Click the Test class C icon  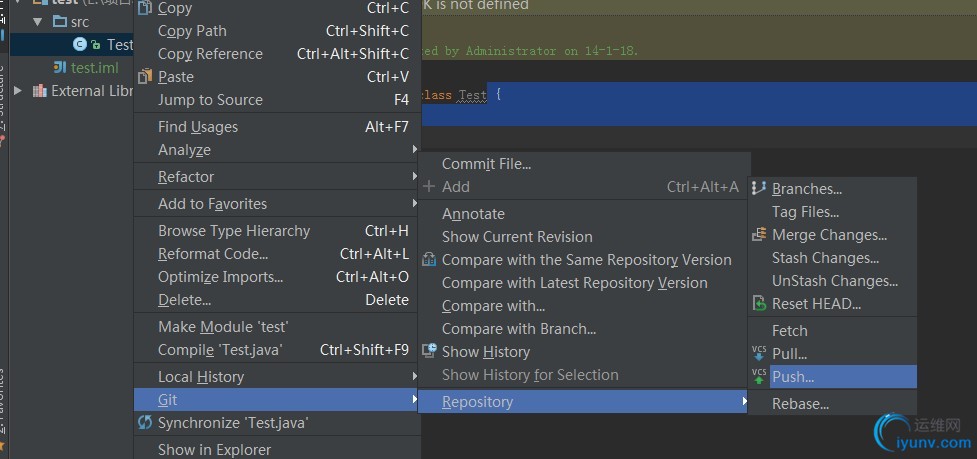pos(80,44)
